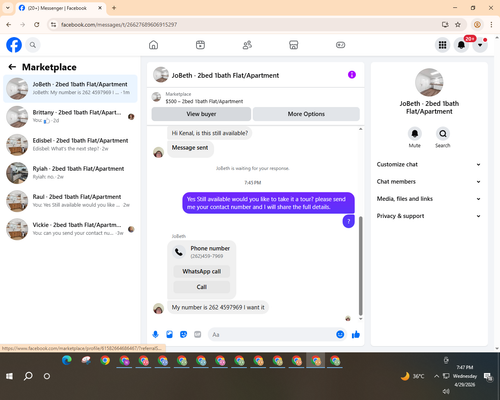The height and width of the screenshot is (400, 500).
Task: Open the Friends icon in top navigation
Action: click(x=247, y=45)
